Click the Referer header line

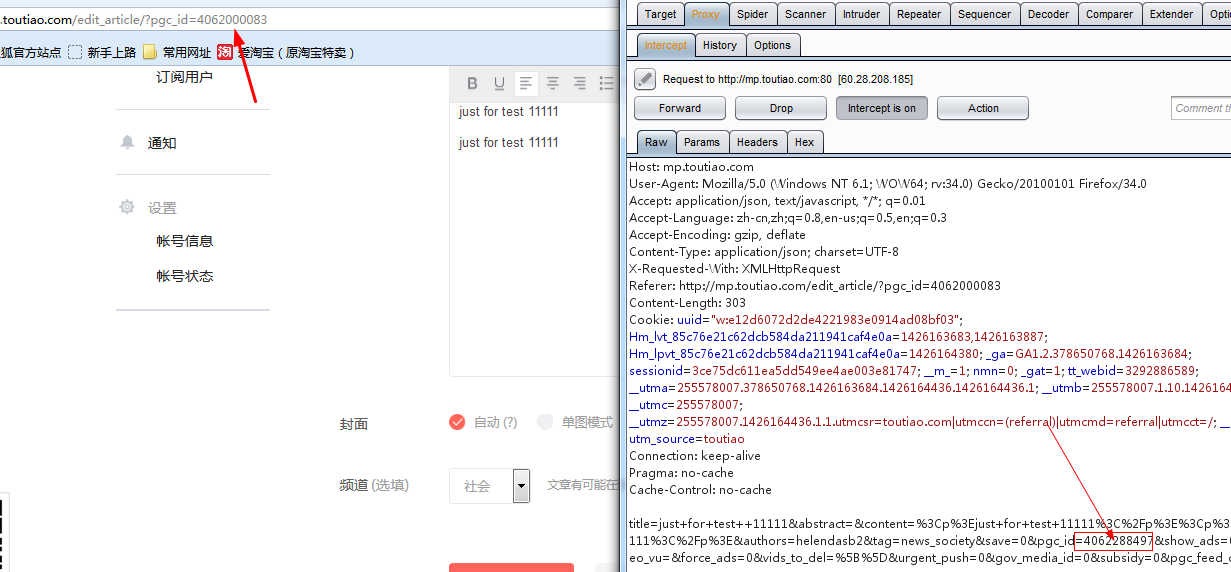(815, 286)
